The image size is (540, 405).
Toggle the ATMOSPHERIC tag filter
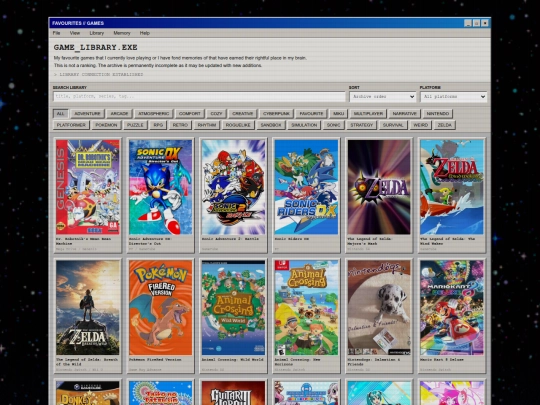click(154, 114)
